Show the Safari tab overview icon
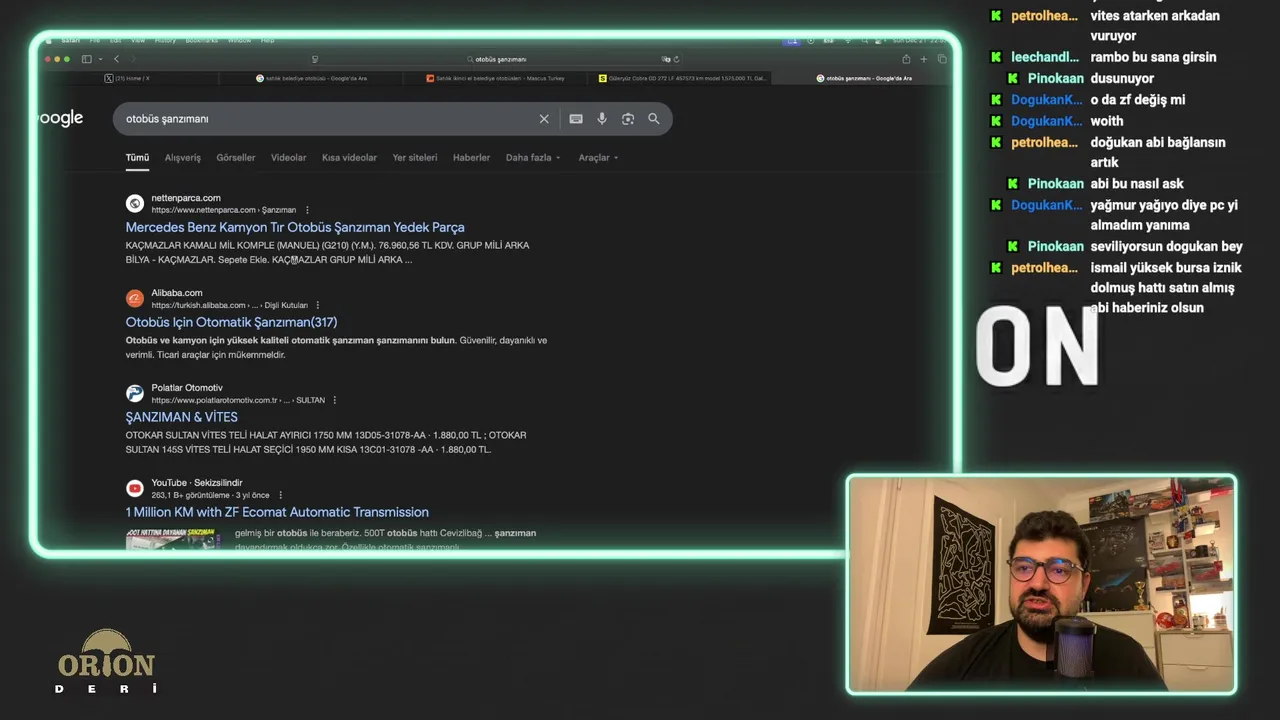Screen dimensions: 1280x720 click(941, 59)
